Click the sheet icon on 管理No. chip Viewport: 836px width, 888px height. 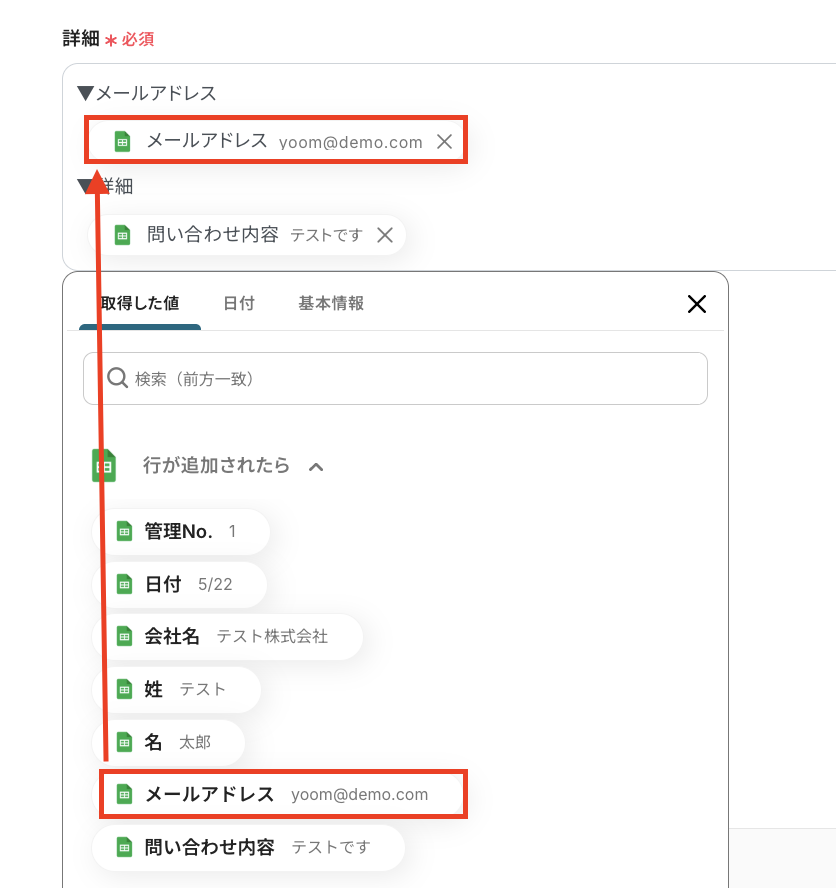point(124,532)
